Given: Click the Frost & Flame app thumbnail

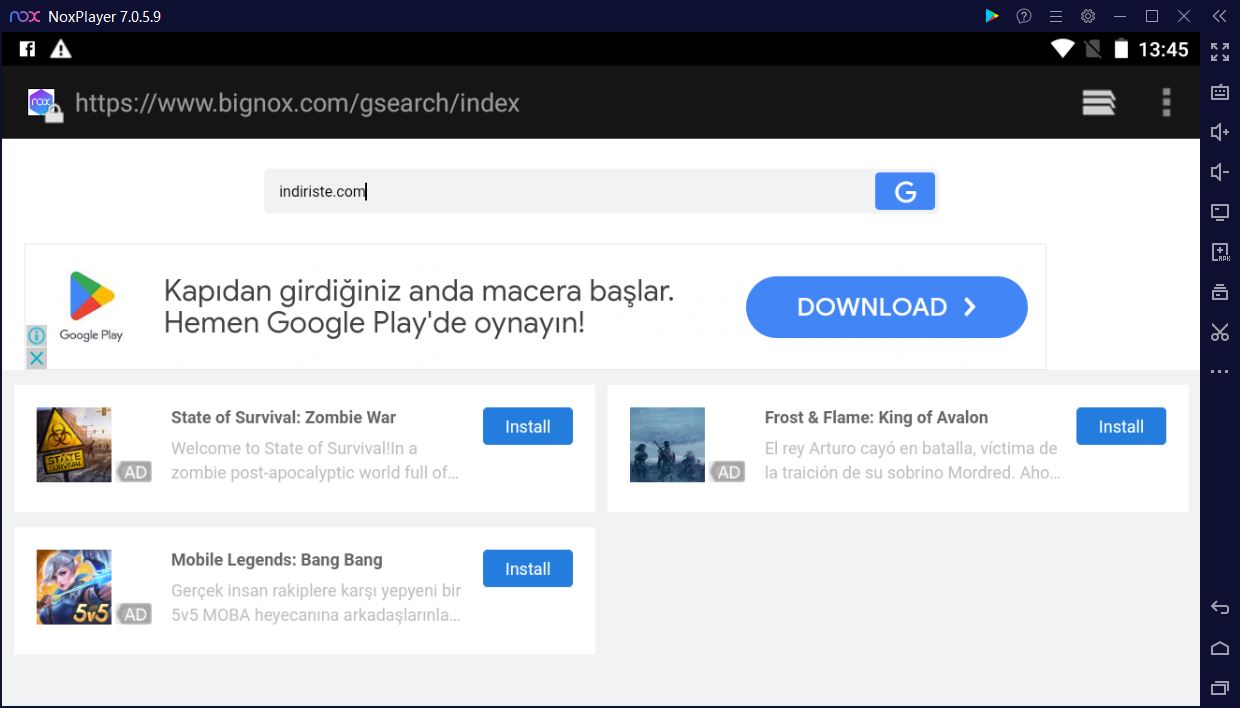Looking at the screenshot, I should 667,445.
